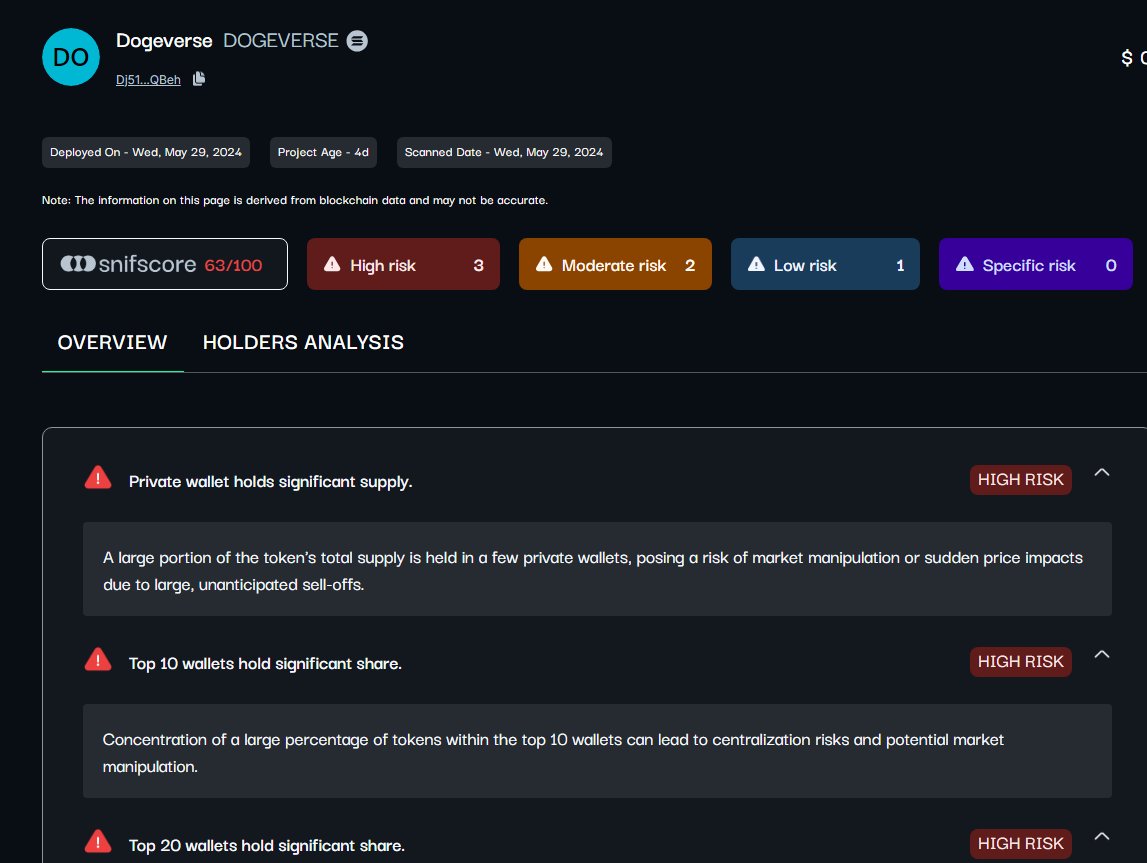Click the blockchain data accuracy note
The image size is (1147, 863).
[x=295, y=200]
